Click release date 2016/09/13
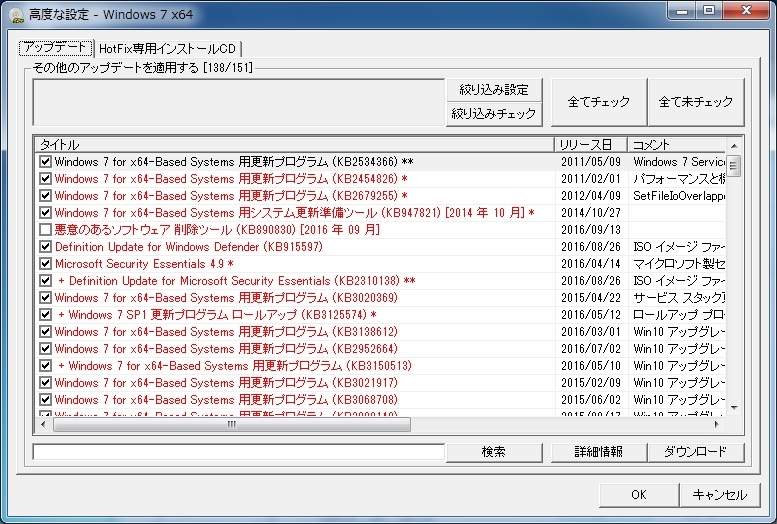Viewport: 777px width, 524px height. 591,230
